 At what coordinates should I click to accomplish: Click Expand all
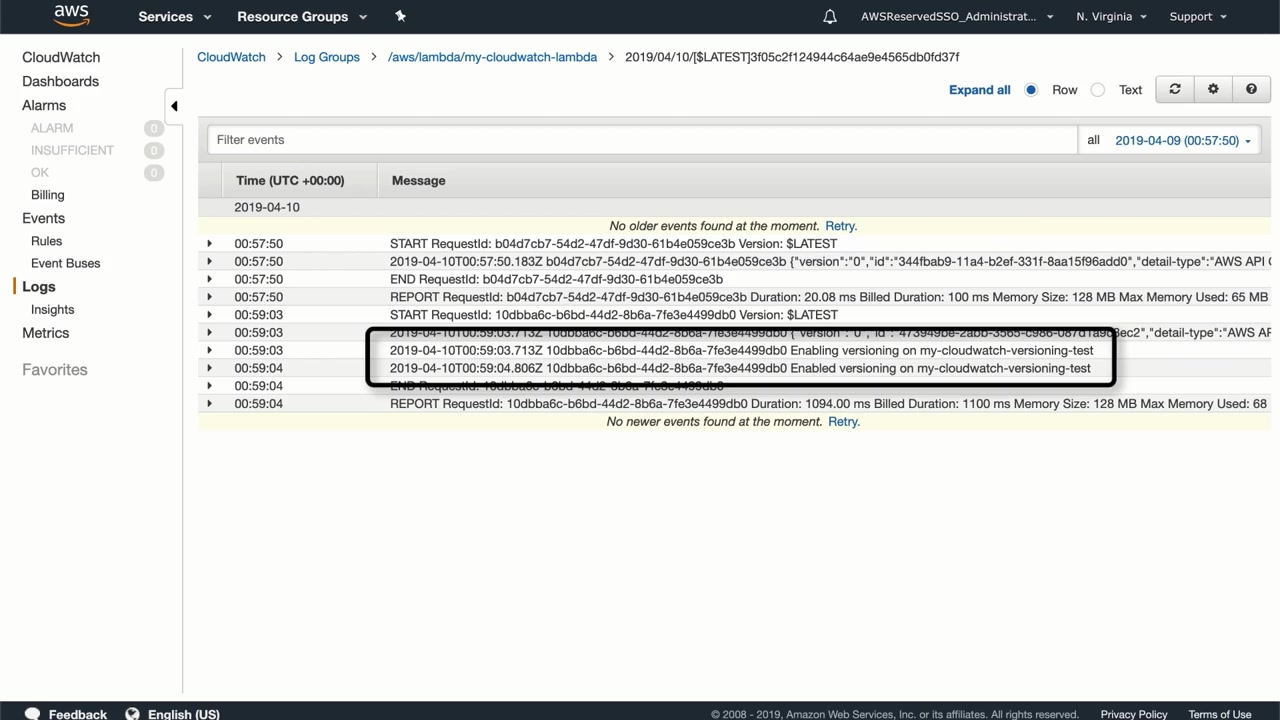(x=980, y=90)
